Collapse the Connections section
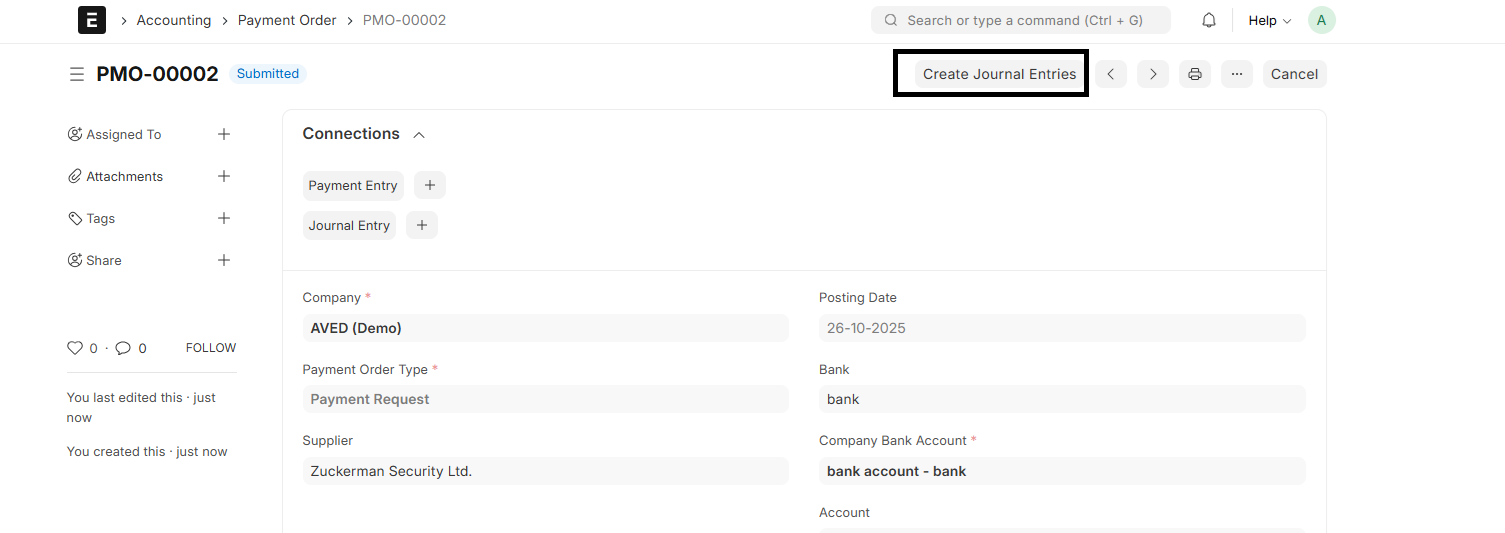1505x533 pixels. point(419,135)
